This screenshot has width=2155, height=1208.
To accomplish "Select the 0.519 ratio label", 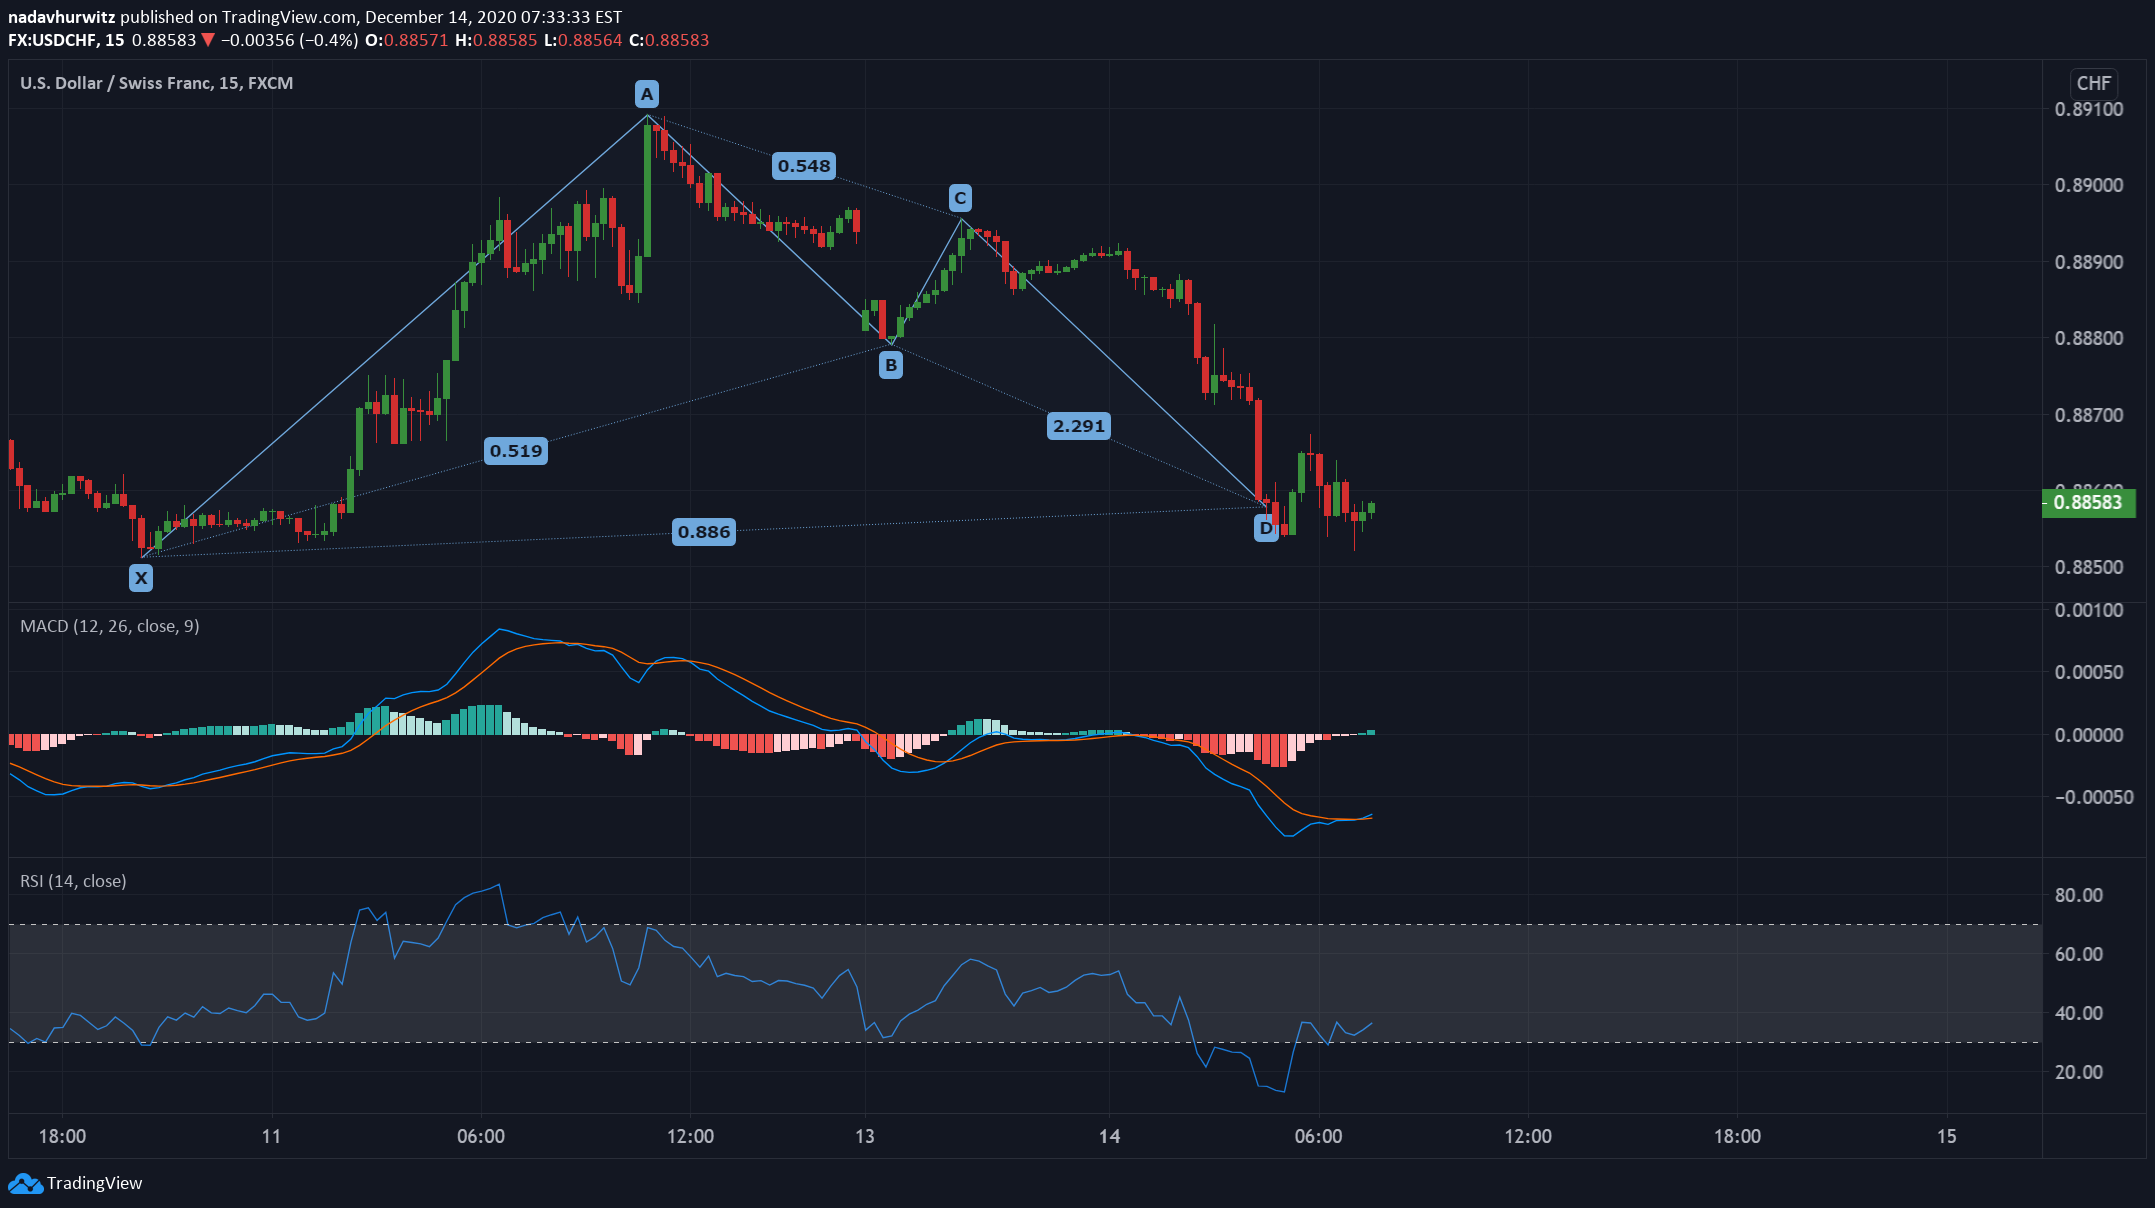I will [516, 451].
